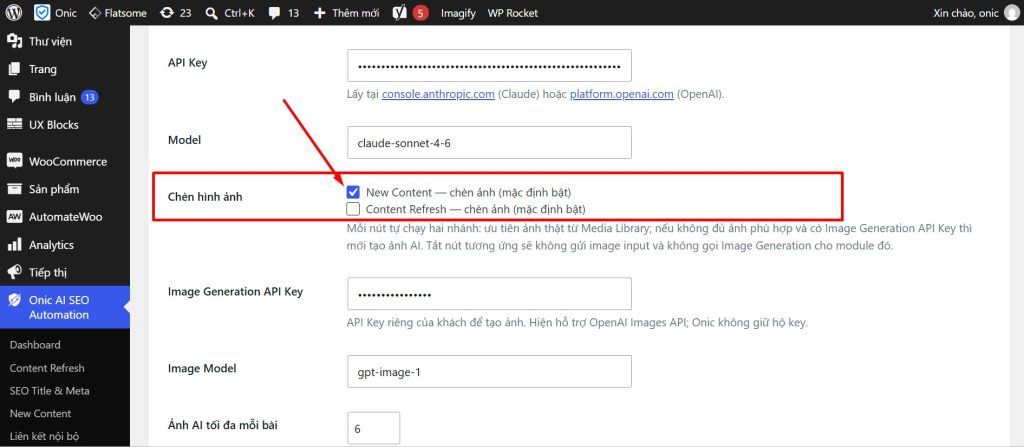Open console.anthropic.com link
The image size is (1024, 447).
[438, 94]
